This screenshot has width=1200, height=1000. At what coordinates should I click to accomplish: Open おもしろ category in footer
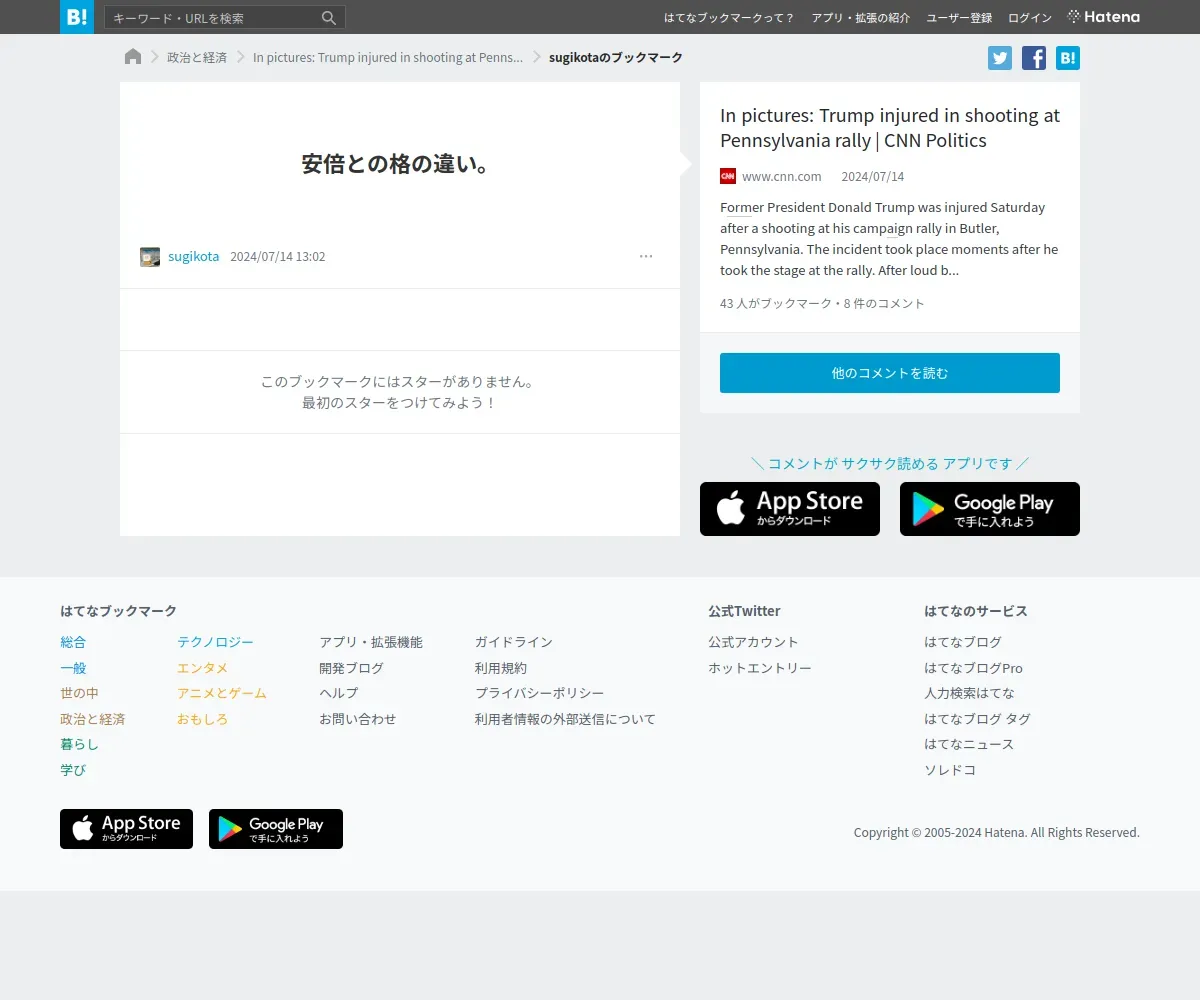point(202,719)
